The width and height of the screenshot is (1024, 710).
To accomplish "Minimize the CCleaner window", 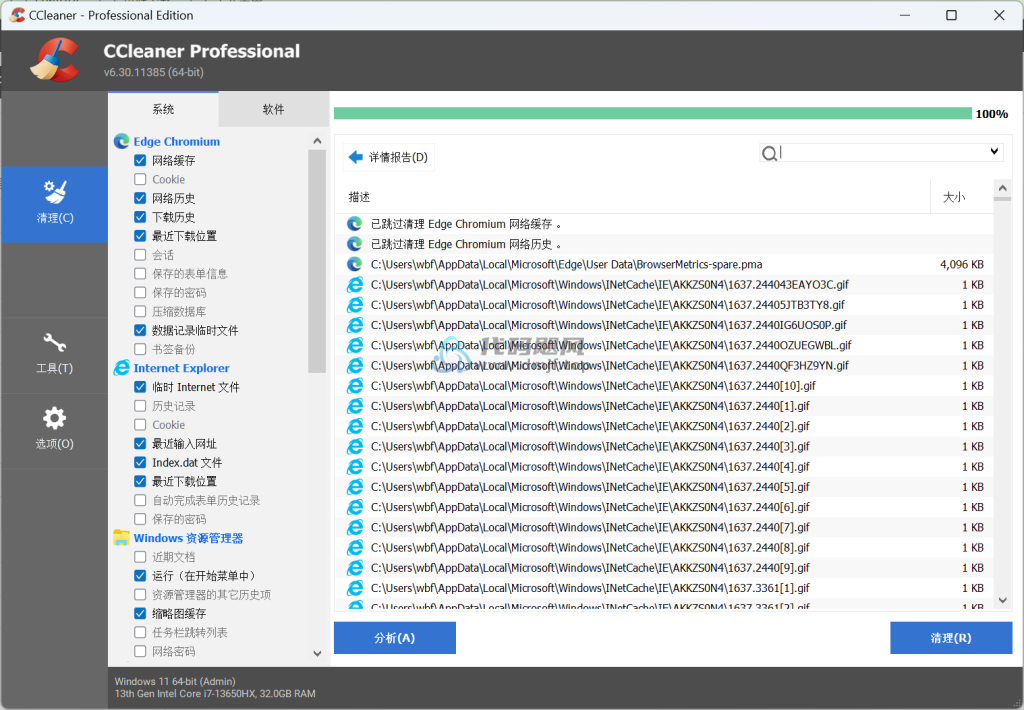I will point(905,15).
